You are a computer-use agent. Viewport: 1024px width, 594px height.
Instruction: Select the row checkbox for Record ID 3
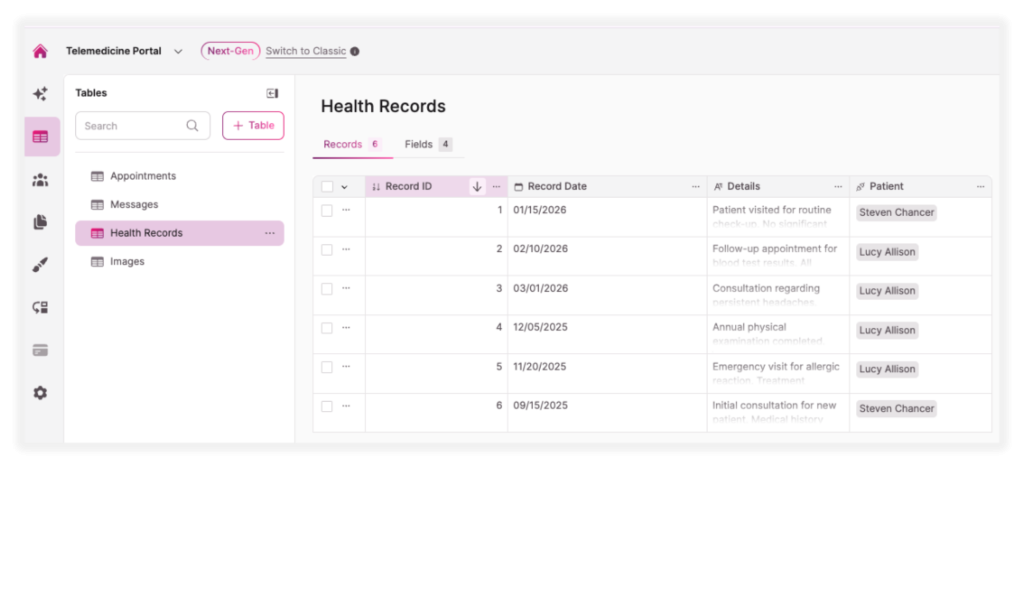325,288
